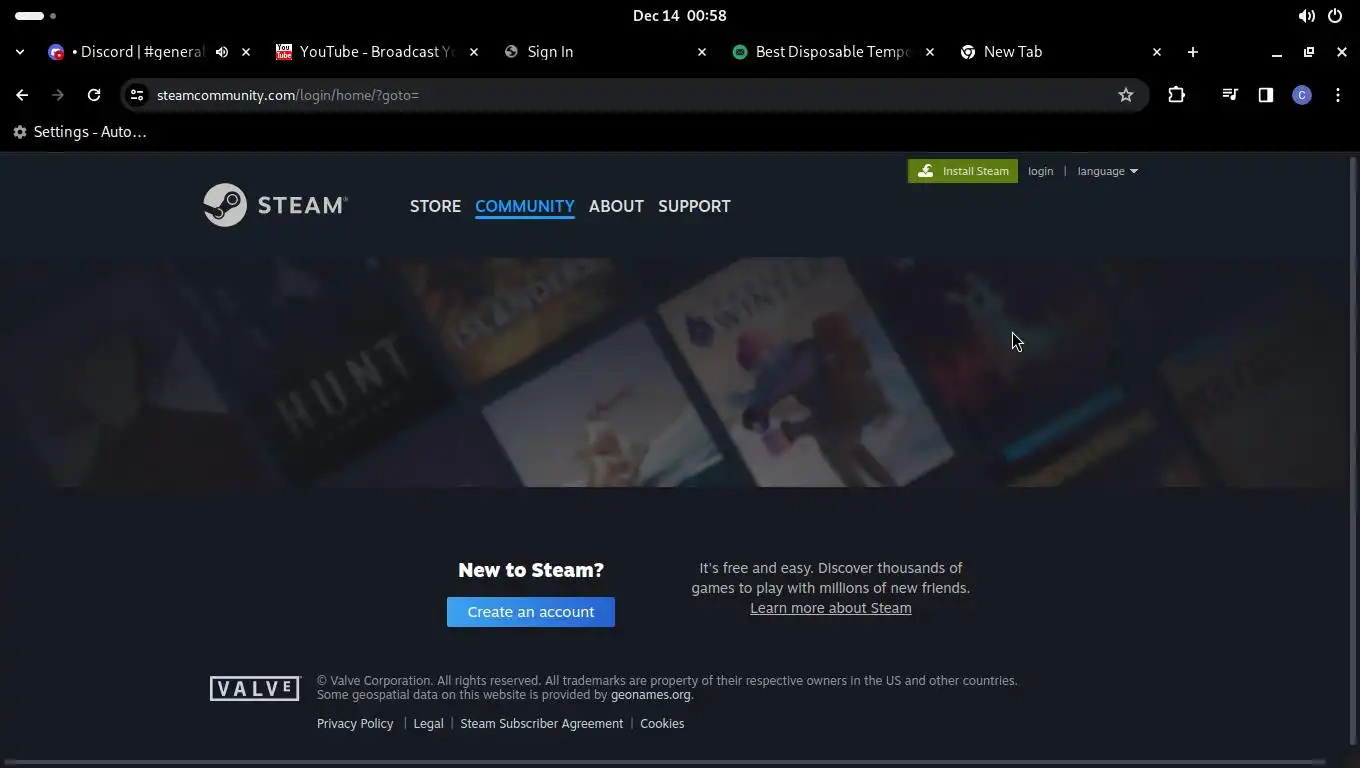1360x768 pixels.
Task: Reload the Steam login page
Action: point(94,95)
